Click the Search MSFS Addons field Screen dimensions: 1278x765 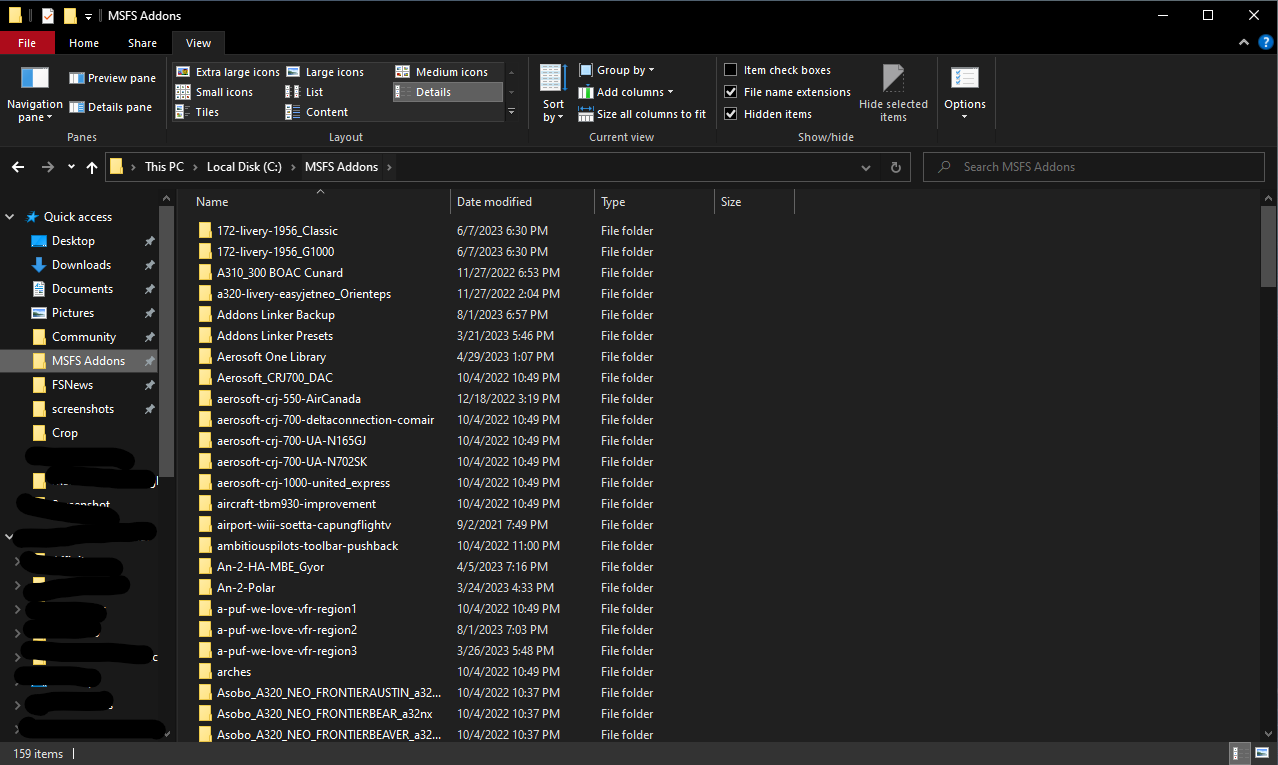1095,167
